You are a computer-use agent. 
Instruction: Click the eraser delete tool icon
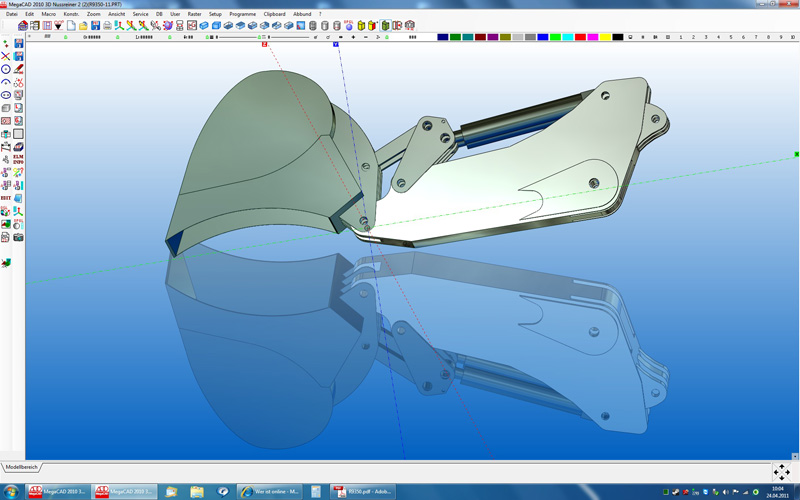pos(18,69)
